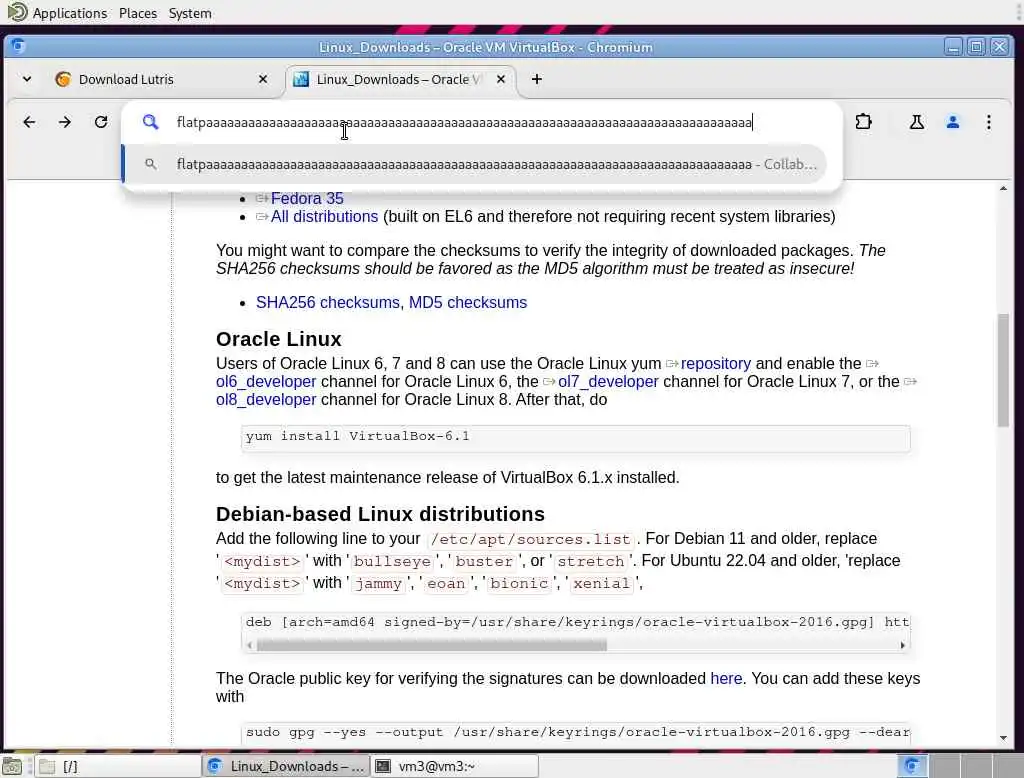Click Chromium icon in system tray
The width and height of the screenshot is (1024, 778).
click(912, 766)
